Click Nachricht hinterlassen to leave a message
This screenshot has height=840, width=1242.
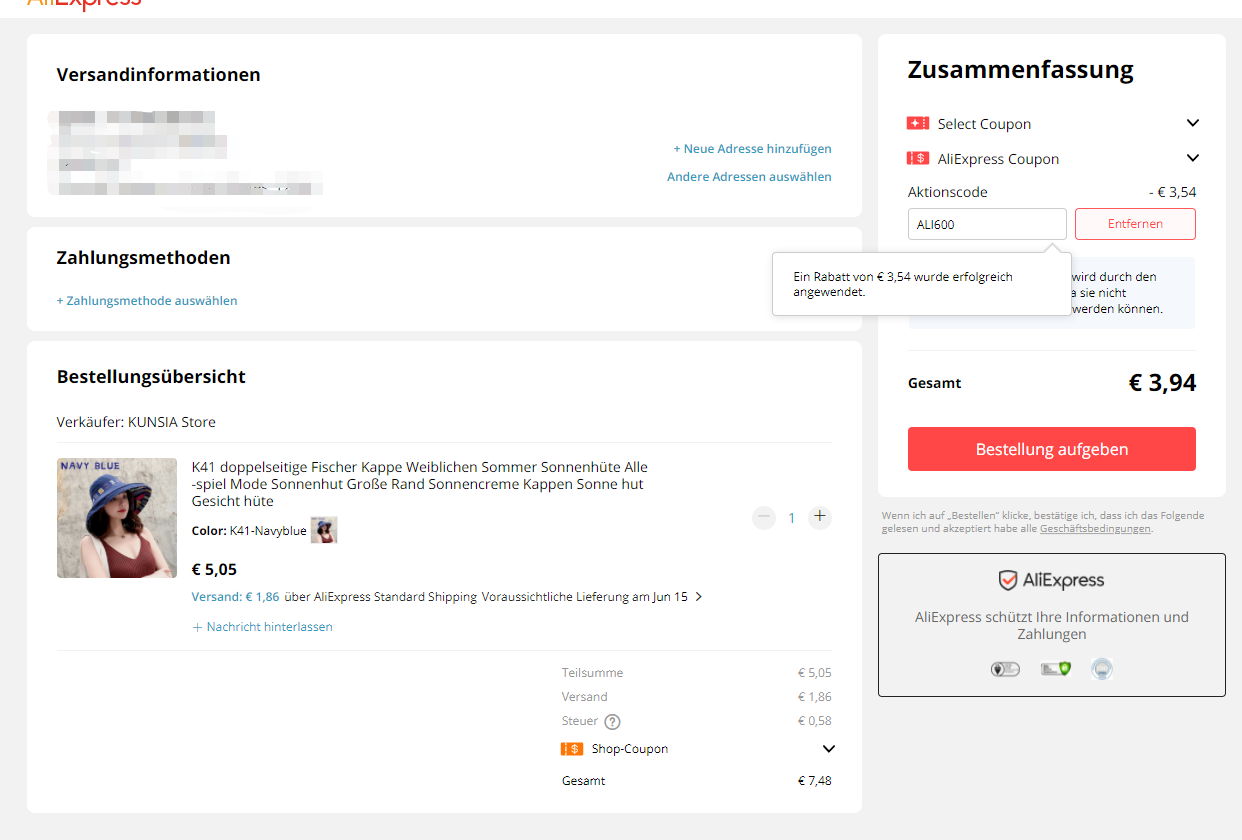[263, 627]
